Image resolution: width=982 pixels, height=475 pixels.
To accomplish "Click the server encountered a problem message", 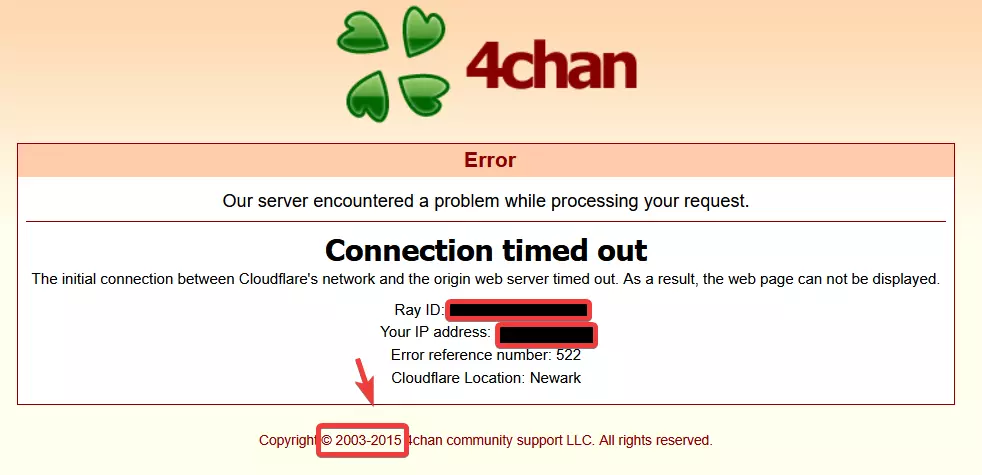I will click(486, 201).
